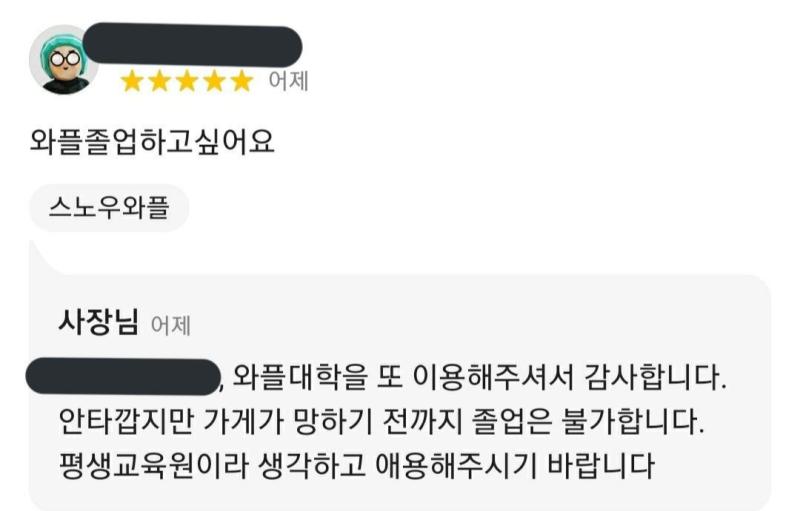Click the review text 와플졸업하고싶어요
Viewport: 800px width, 511px height.
pos(153,141)
